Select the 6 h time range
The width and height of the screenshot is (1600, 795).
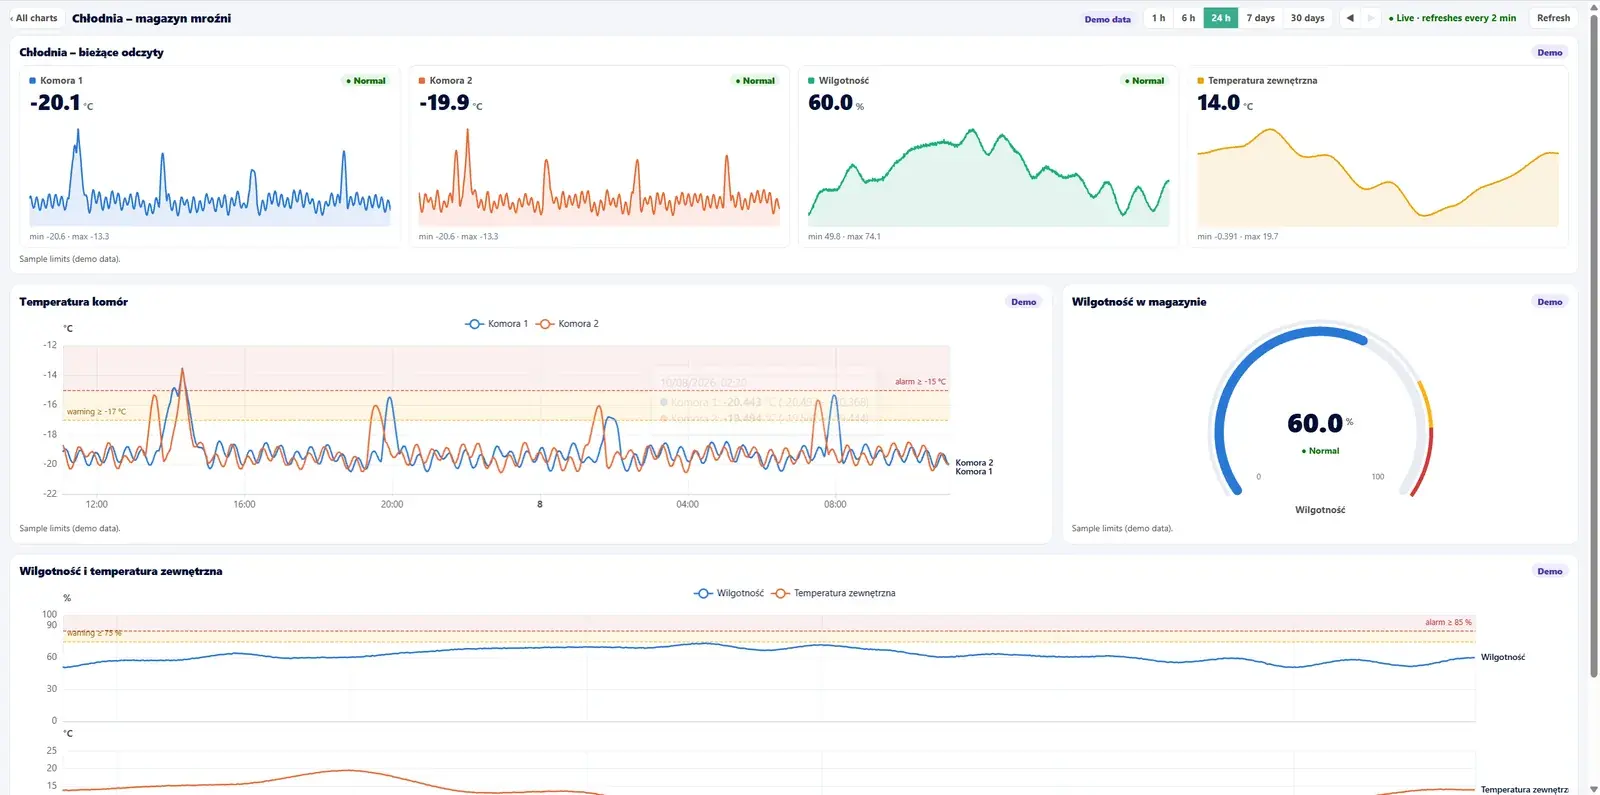[1188, 18]
